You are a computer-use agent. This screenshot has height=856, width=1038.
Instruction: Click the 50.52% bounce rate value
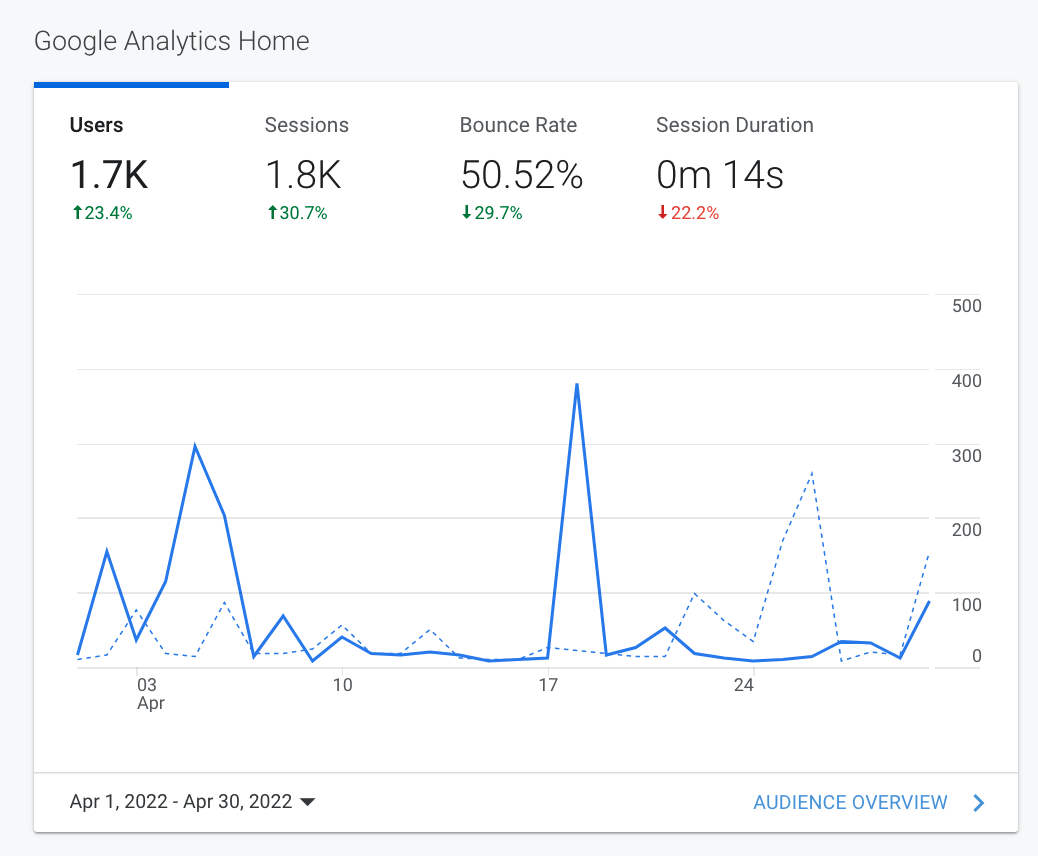click(x=522, y=175)
